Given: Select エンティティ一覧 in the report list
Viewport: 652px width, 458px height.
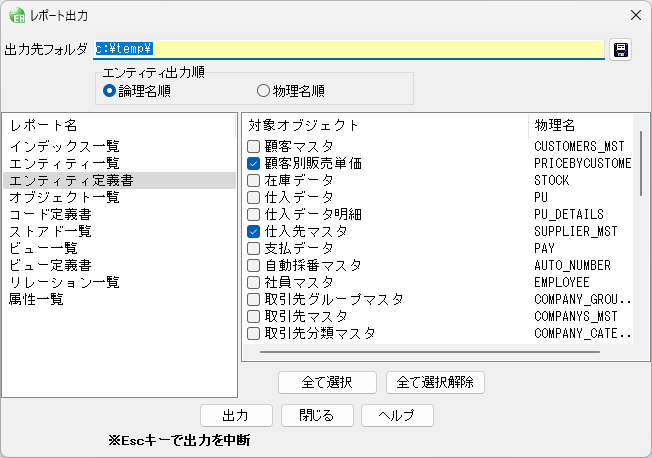Looking at the screenshot, I should (x=119, y=163).
